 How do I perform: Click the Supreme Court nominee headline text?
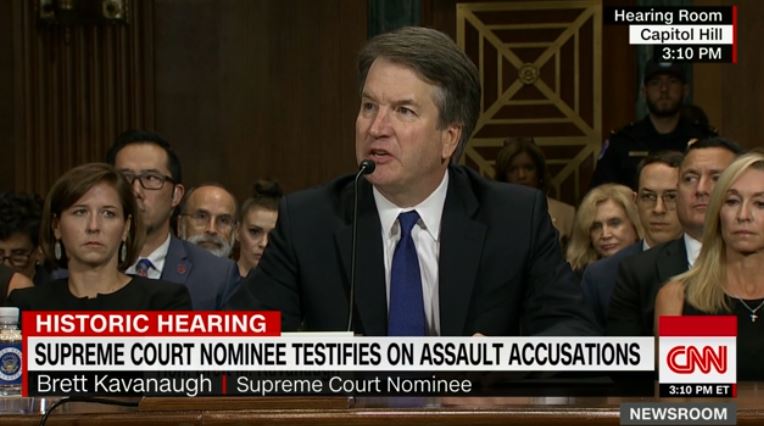(337, 354)
